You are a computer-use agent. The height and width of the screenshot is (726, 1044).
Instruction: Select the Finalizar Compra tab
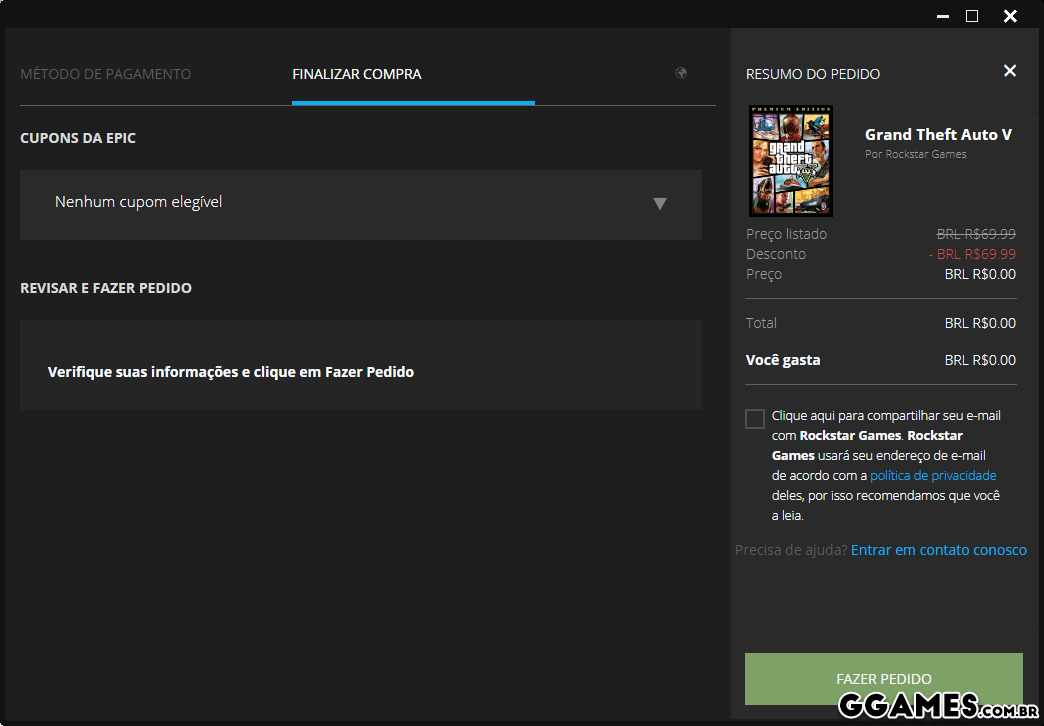pos(357,74)
